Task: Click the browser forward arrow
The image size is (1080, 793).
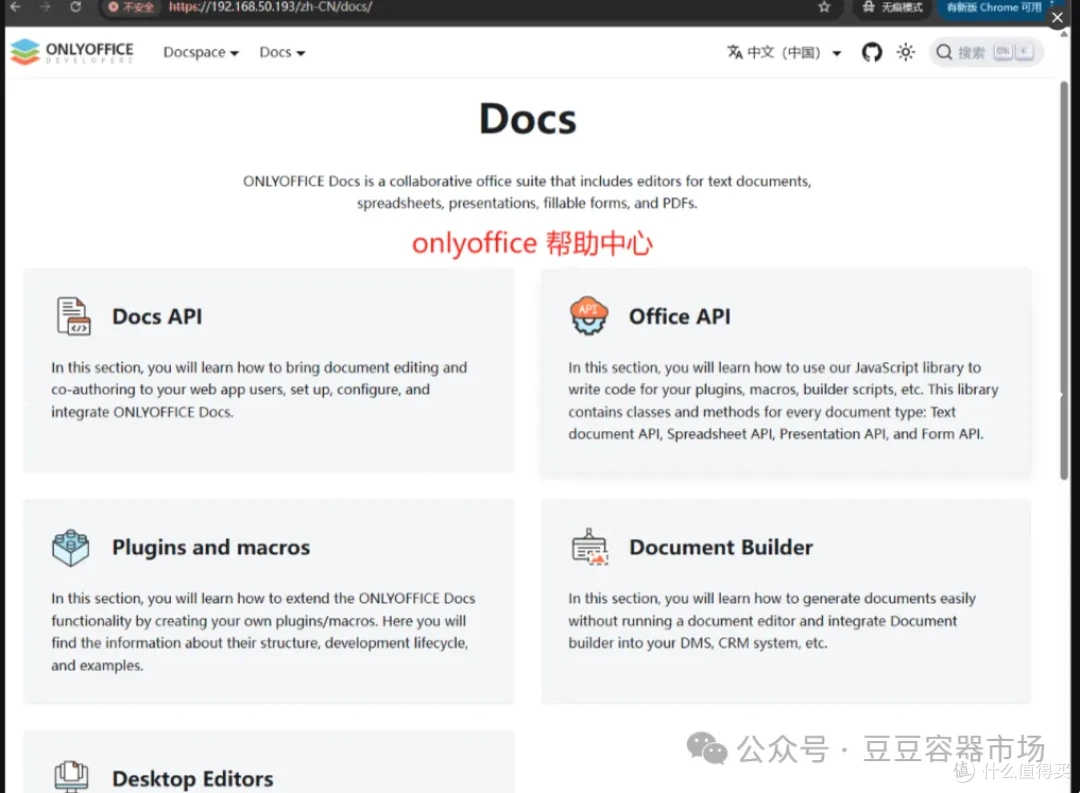Action: pos(45,7)
